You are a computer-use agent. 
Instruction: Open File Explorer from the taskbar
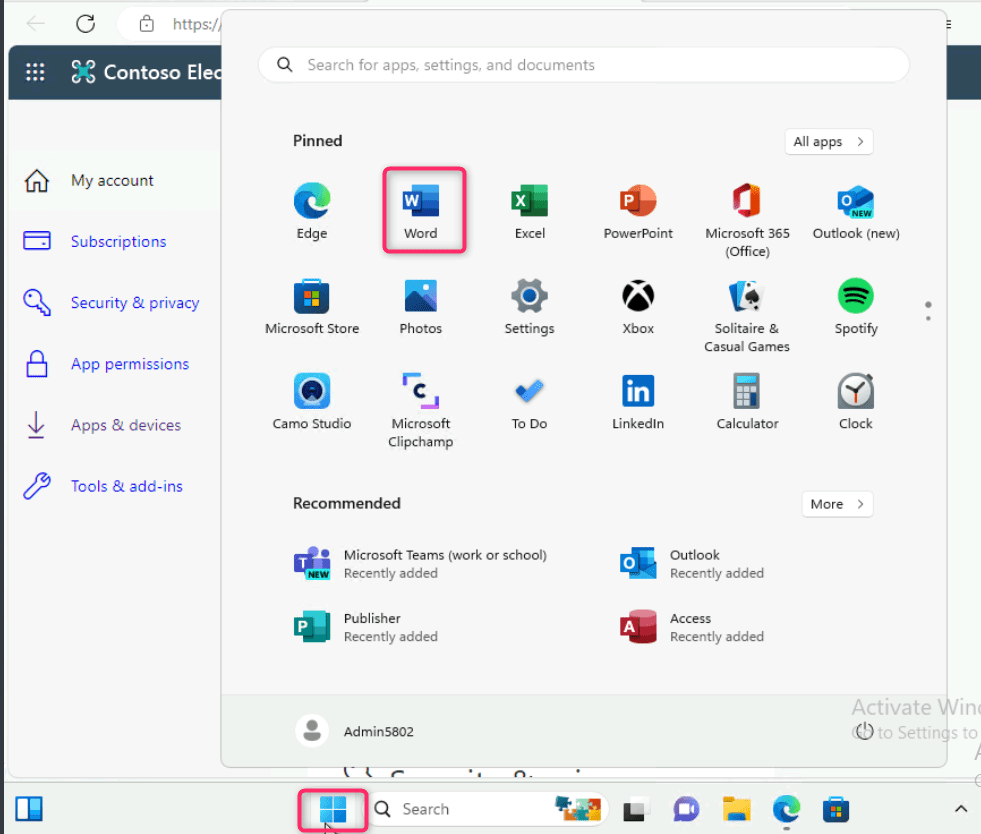(x=736, y=809)
